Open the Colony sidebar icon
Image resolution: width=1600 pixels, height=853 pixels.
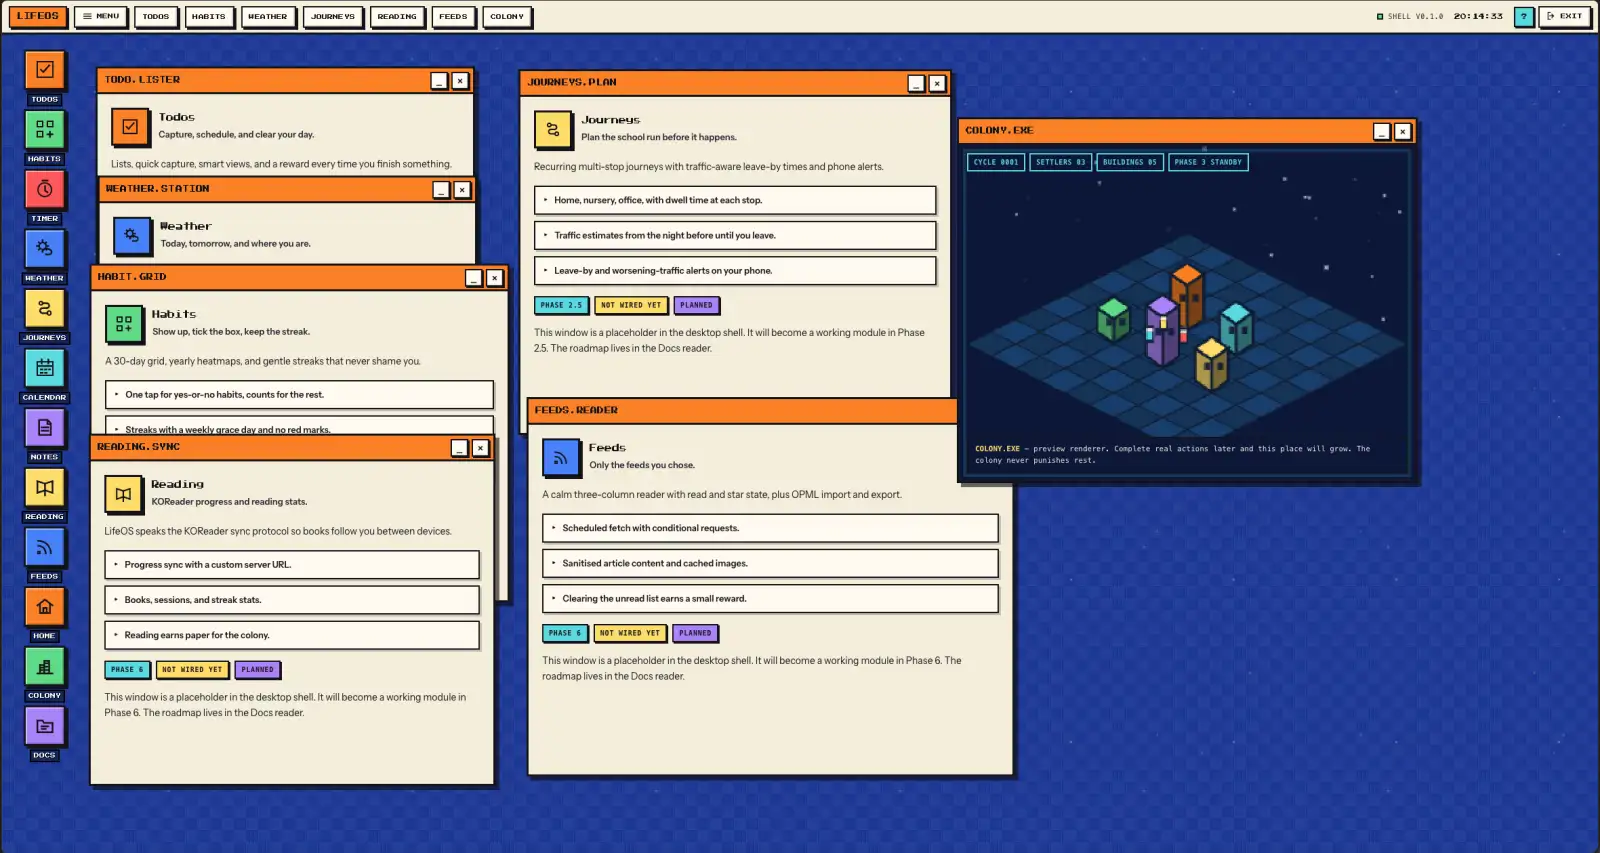pyautogui.click(x=45, y=666)
